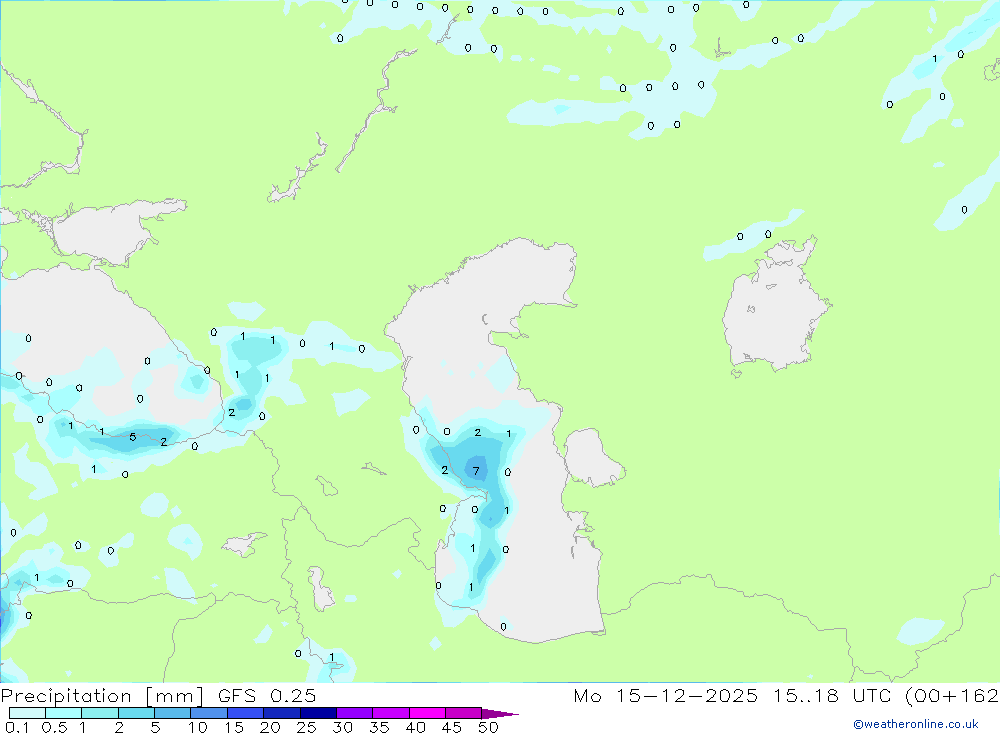Click the '25' legend scale label
Viewport: 1000px width, 733px height.
tap(307, 727)
